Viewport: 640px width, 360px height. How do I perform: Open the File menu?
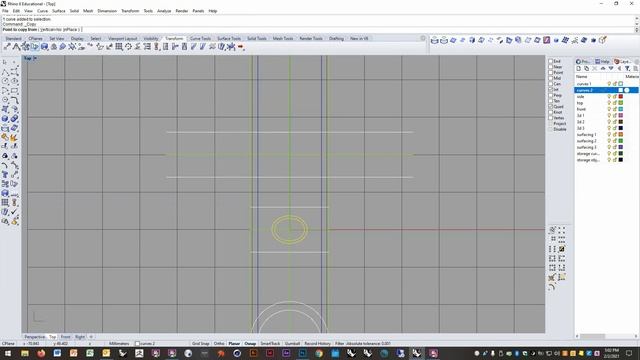click(5, 11)
